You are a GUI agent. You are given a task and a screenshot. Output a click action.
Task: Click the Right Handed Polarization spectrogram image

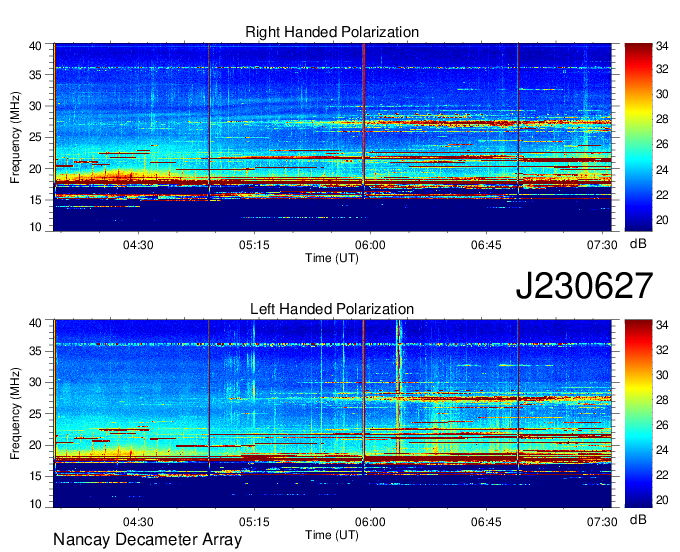point(332,137)
